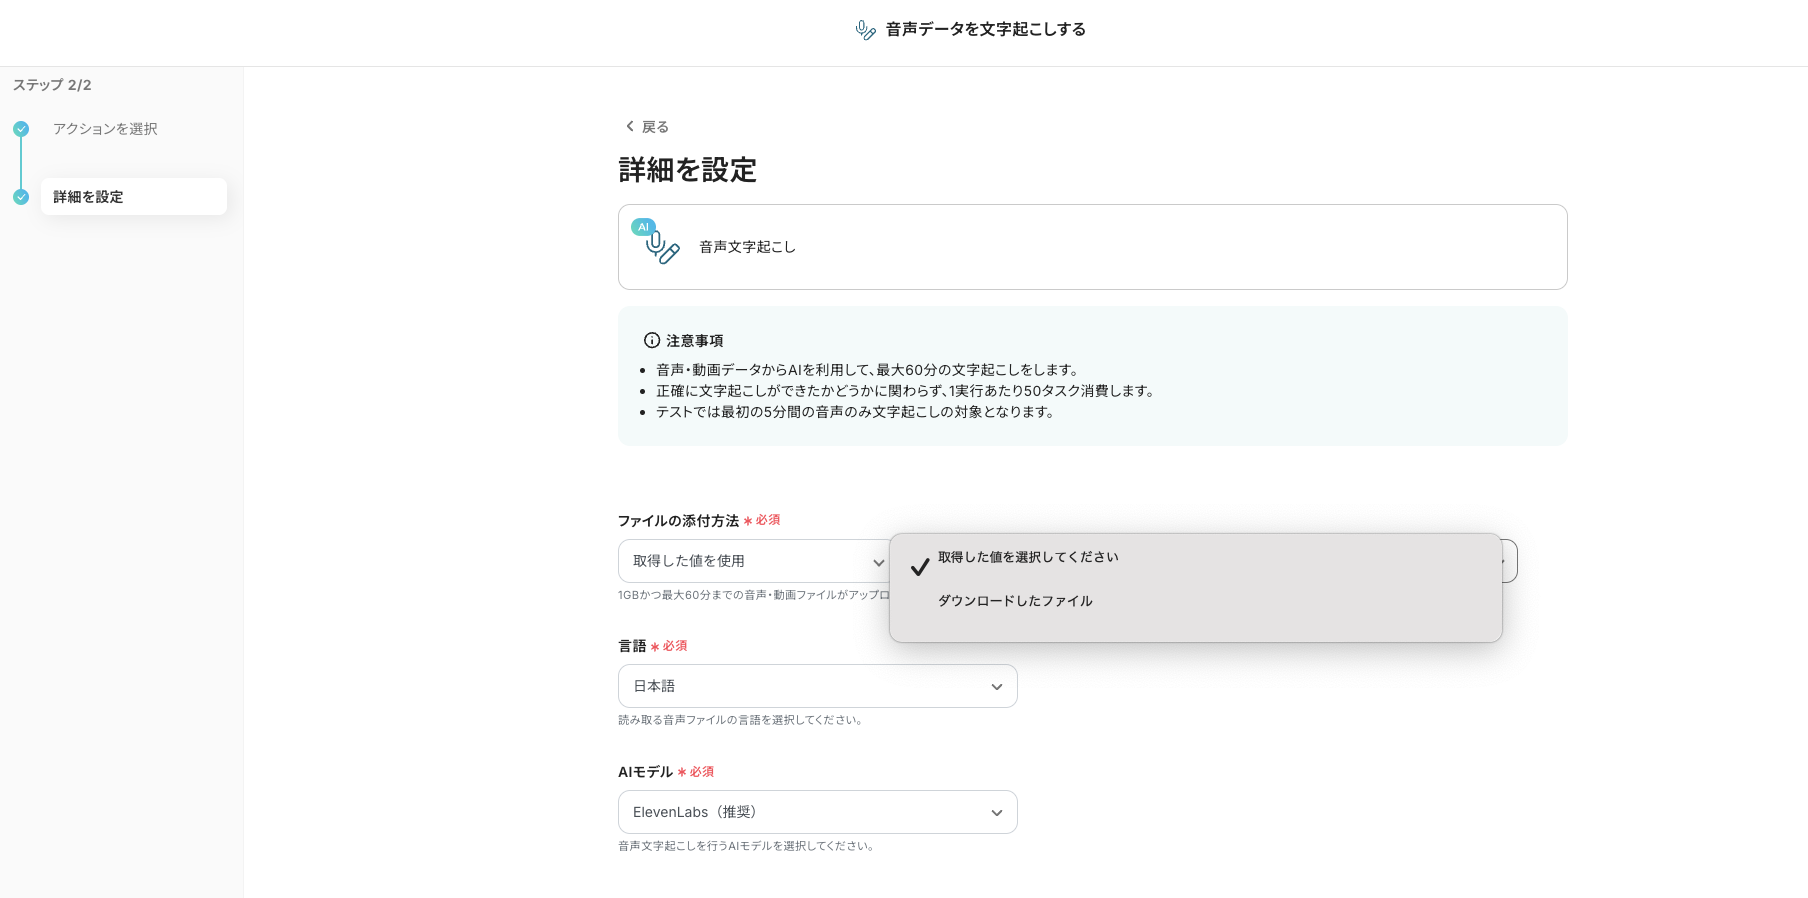The height and width of the screenshot is (898, 1808).
Task: Click the completed check circle beside アクションを選択
Action: 21,129
